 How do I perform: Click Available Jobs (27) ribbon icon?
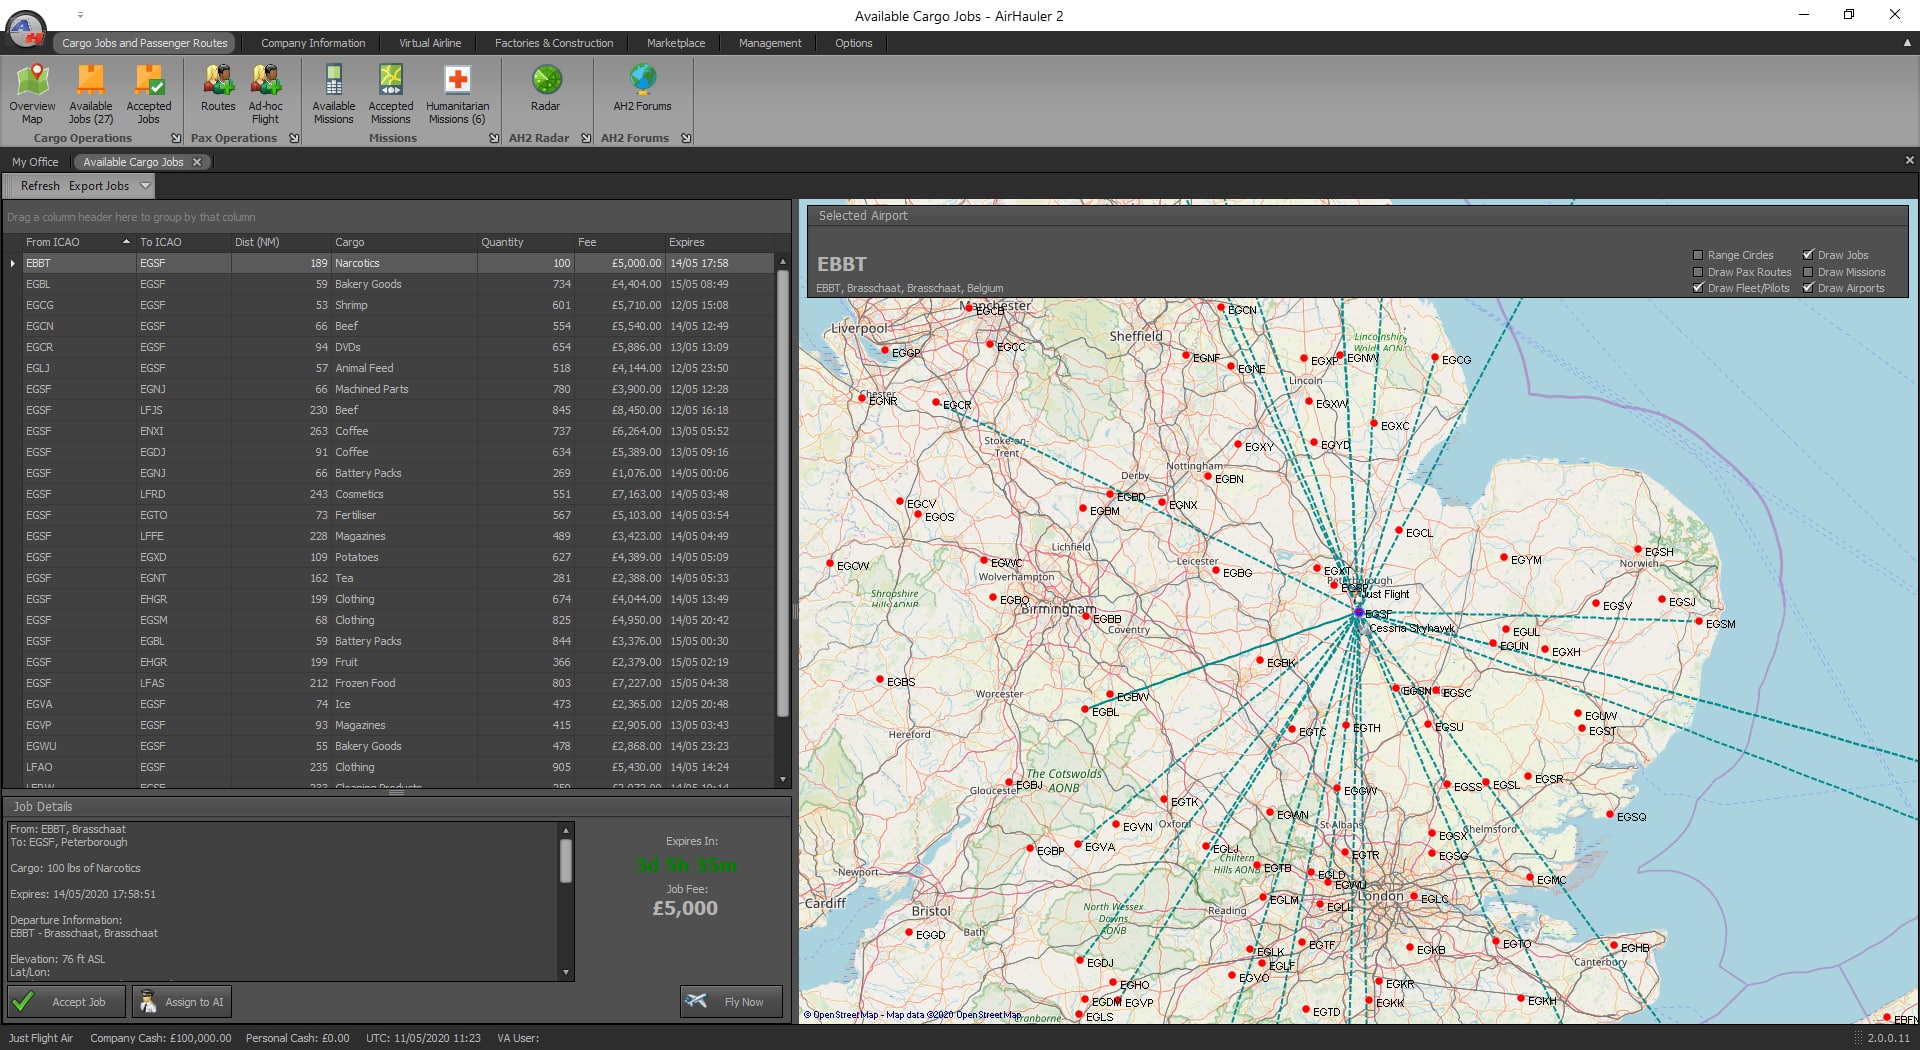90,94
